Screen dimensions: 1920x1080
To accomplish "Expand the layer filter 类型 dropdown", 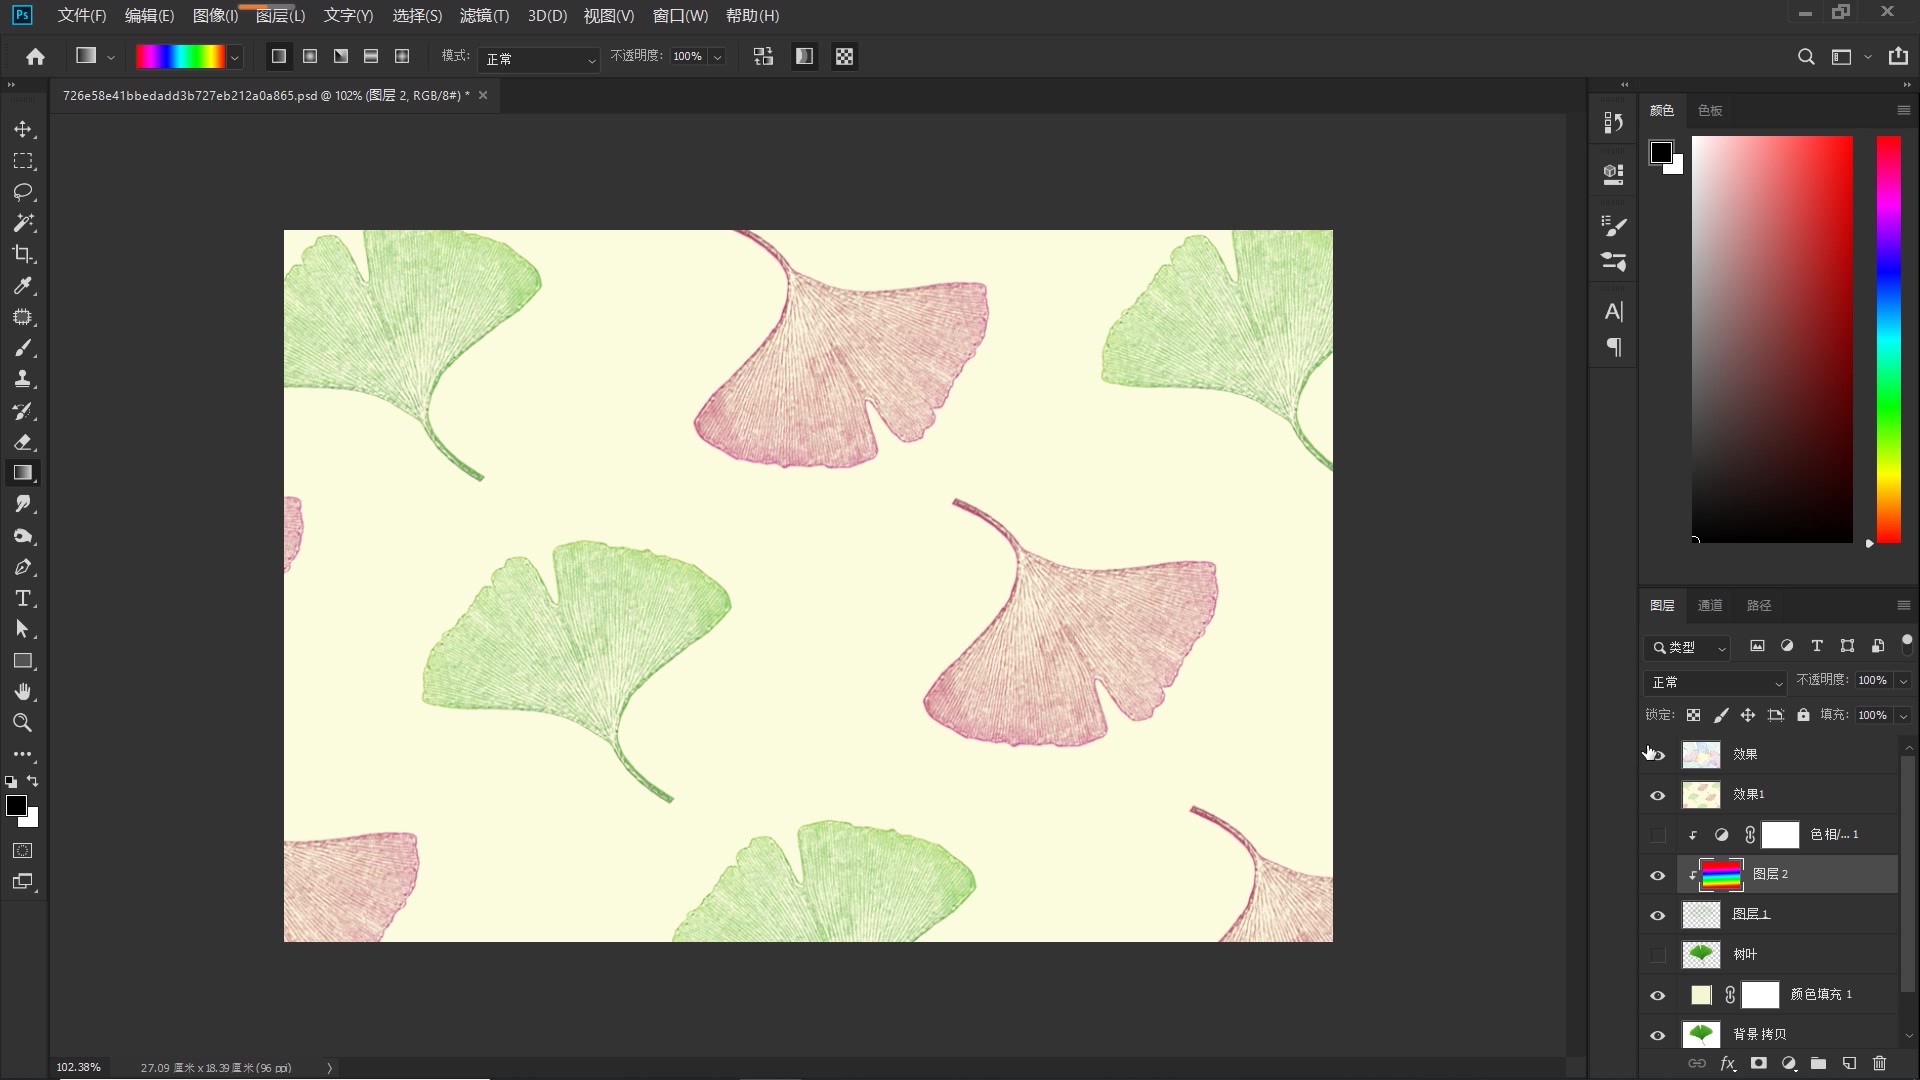I will click(1688, 647).
